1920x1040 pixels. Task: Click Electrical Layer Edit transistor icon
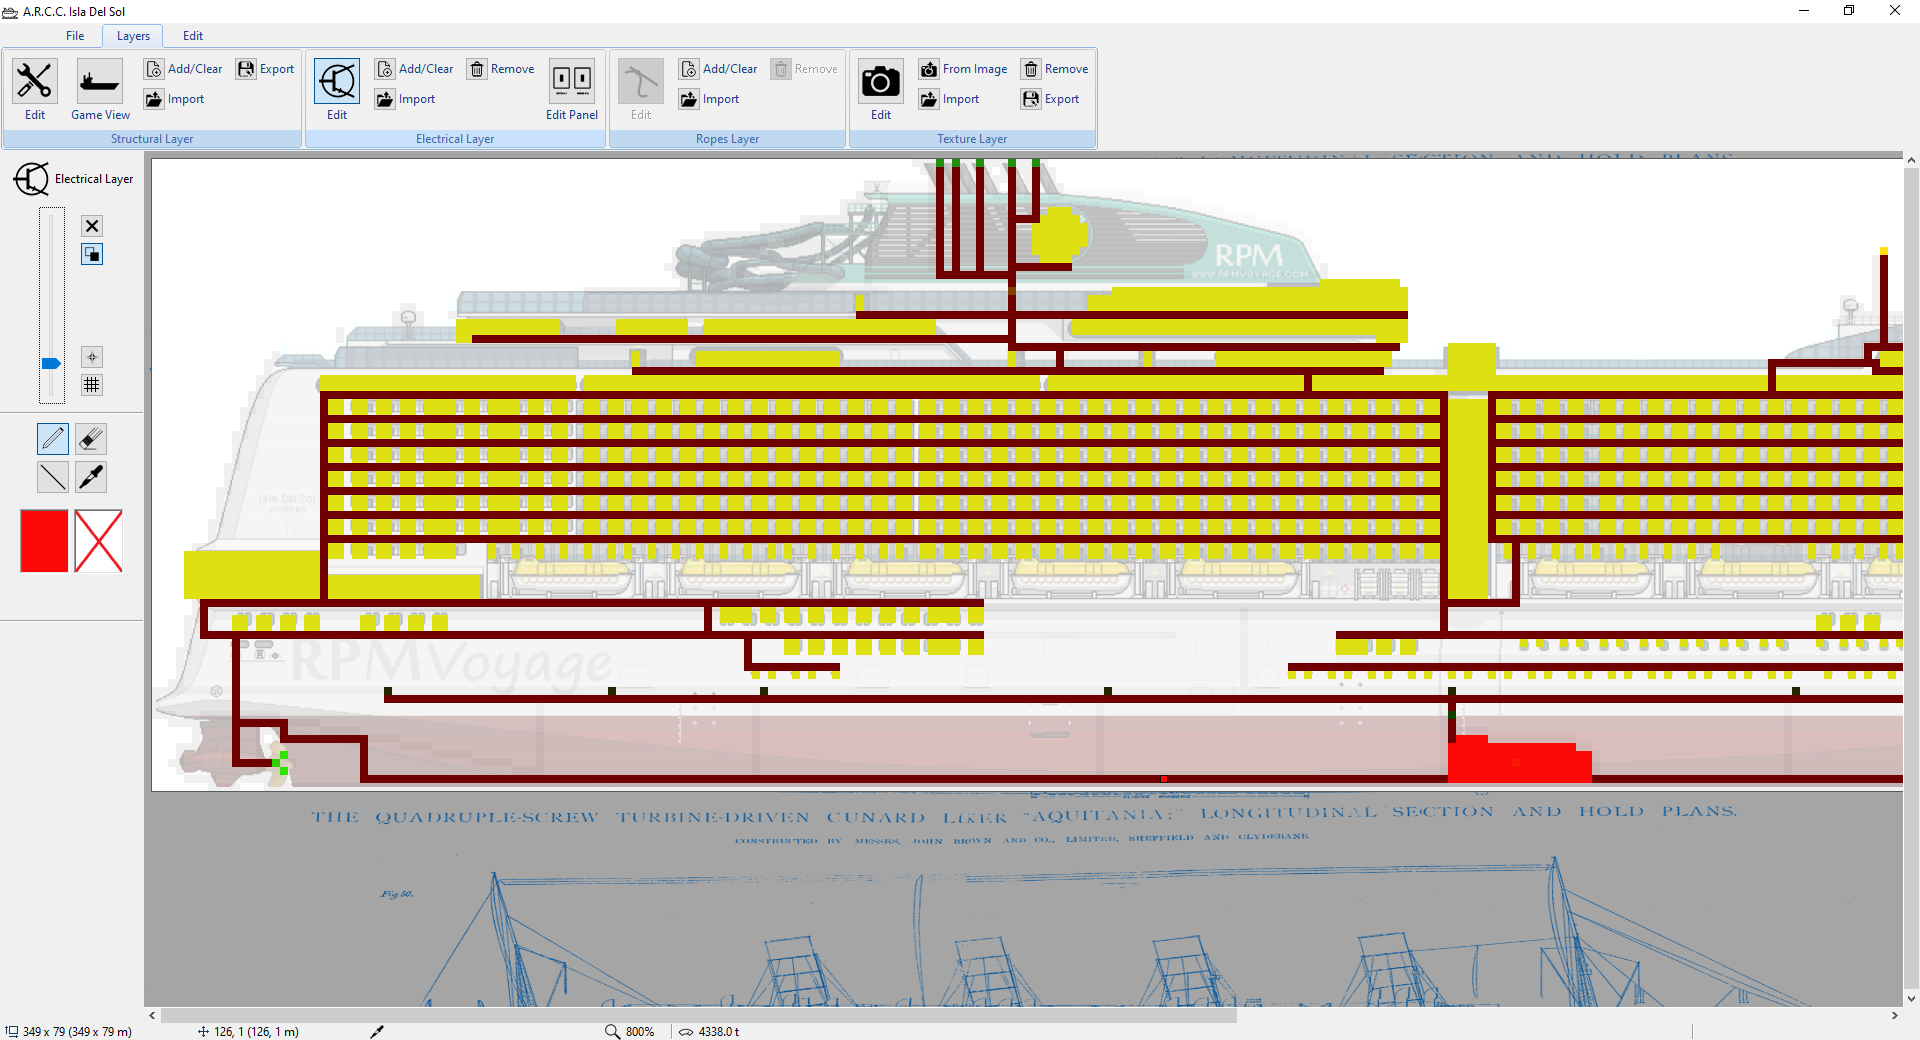point(337,91)
